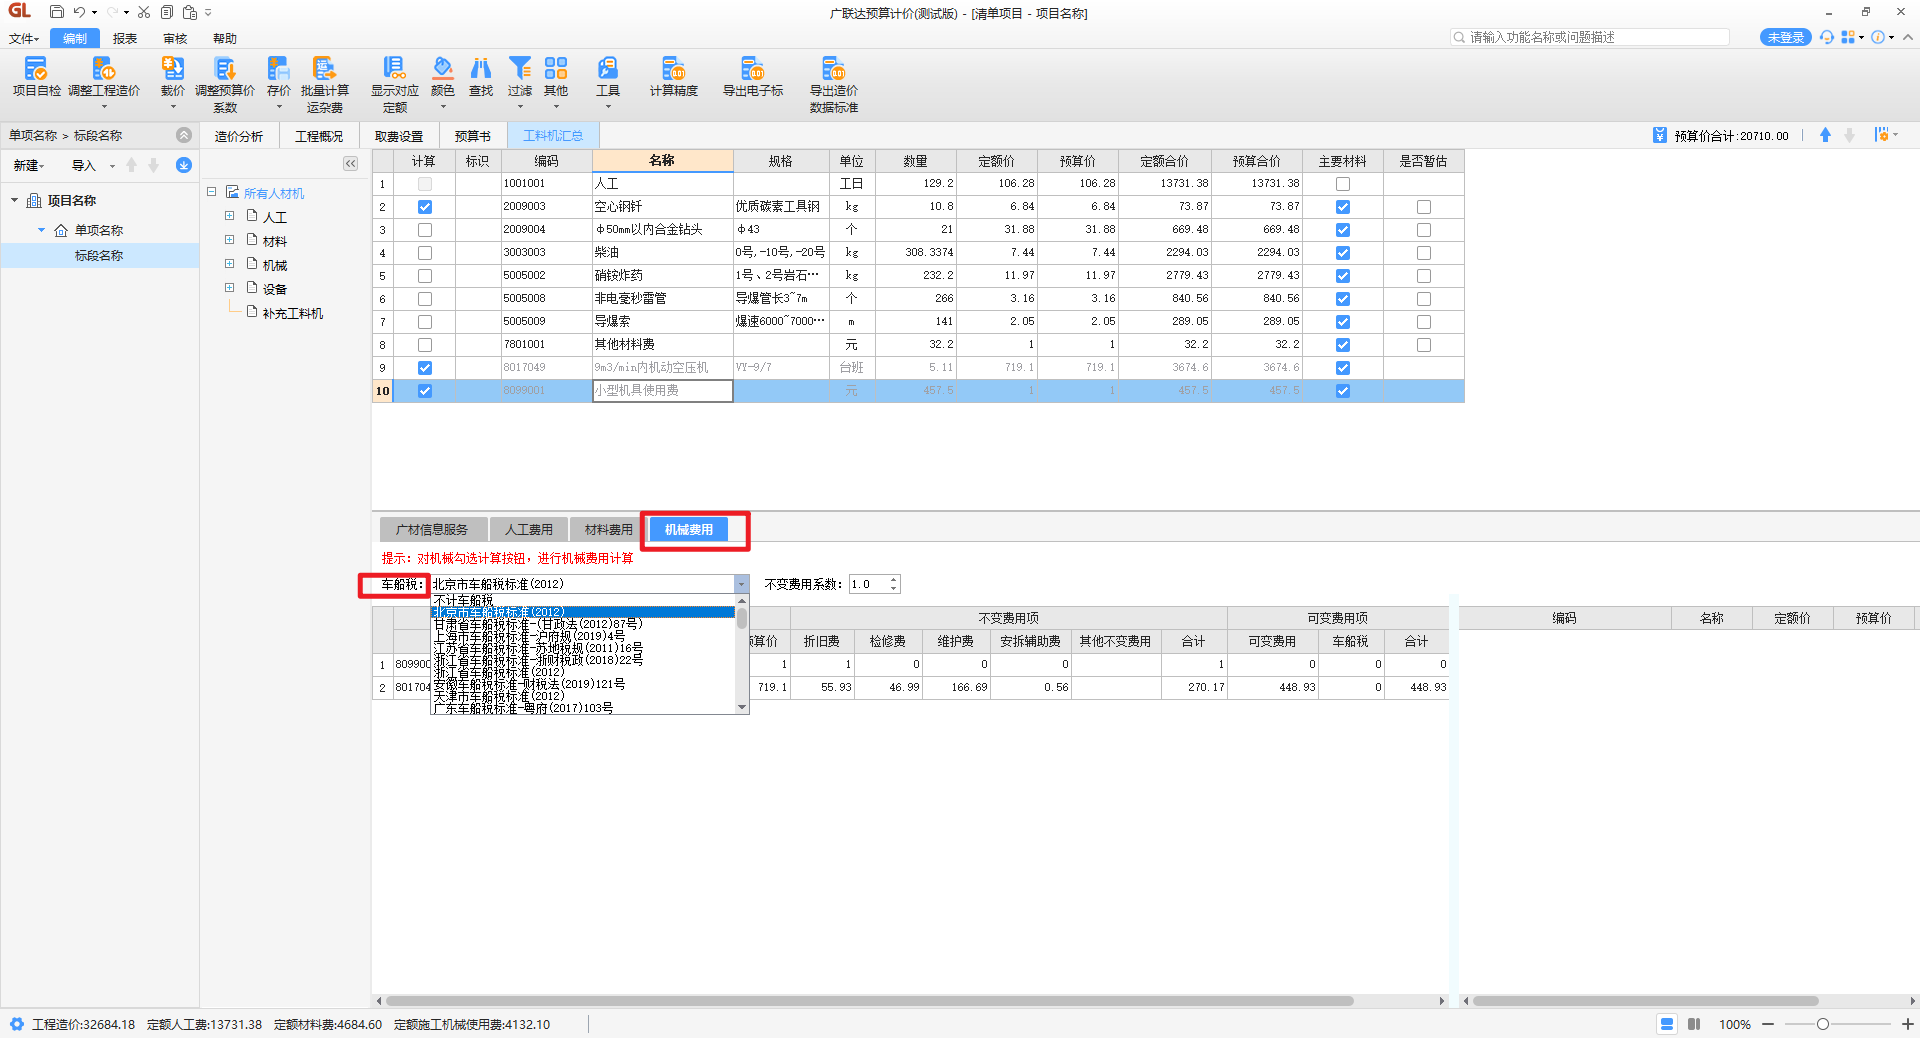Click 计算精度 calculation precision icon

coord(674,68)
